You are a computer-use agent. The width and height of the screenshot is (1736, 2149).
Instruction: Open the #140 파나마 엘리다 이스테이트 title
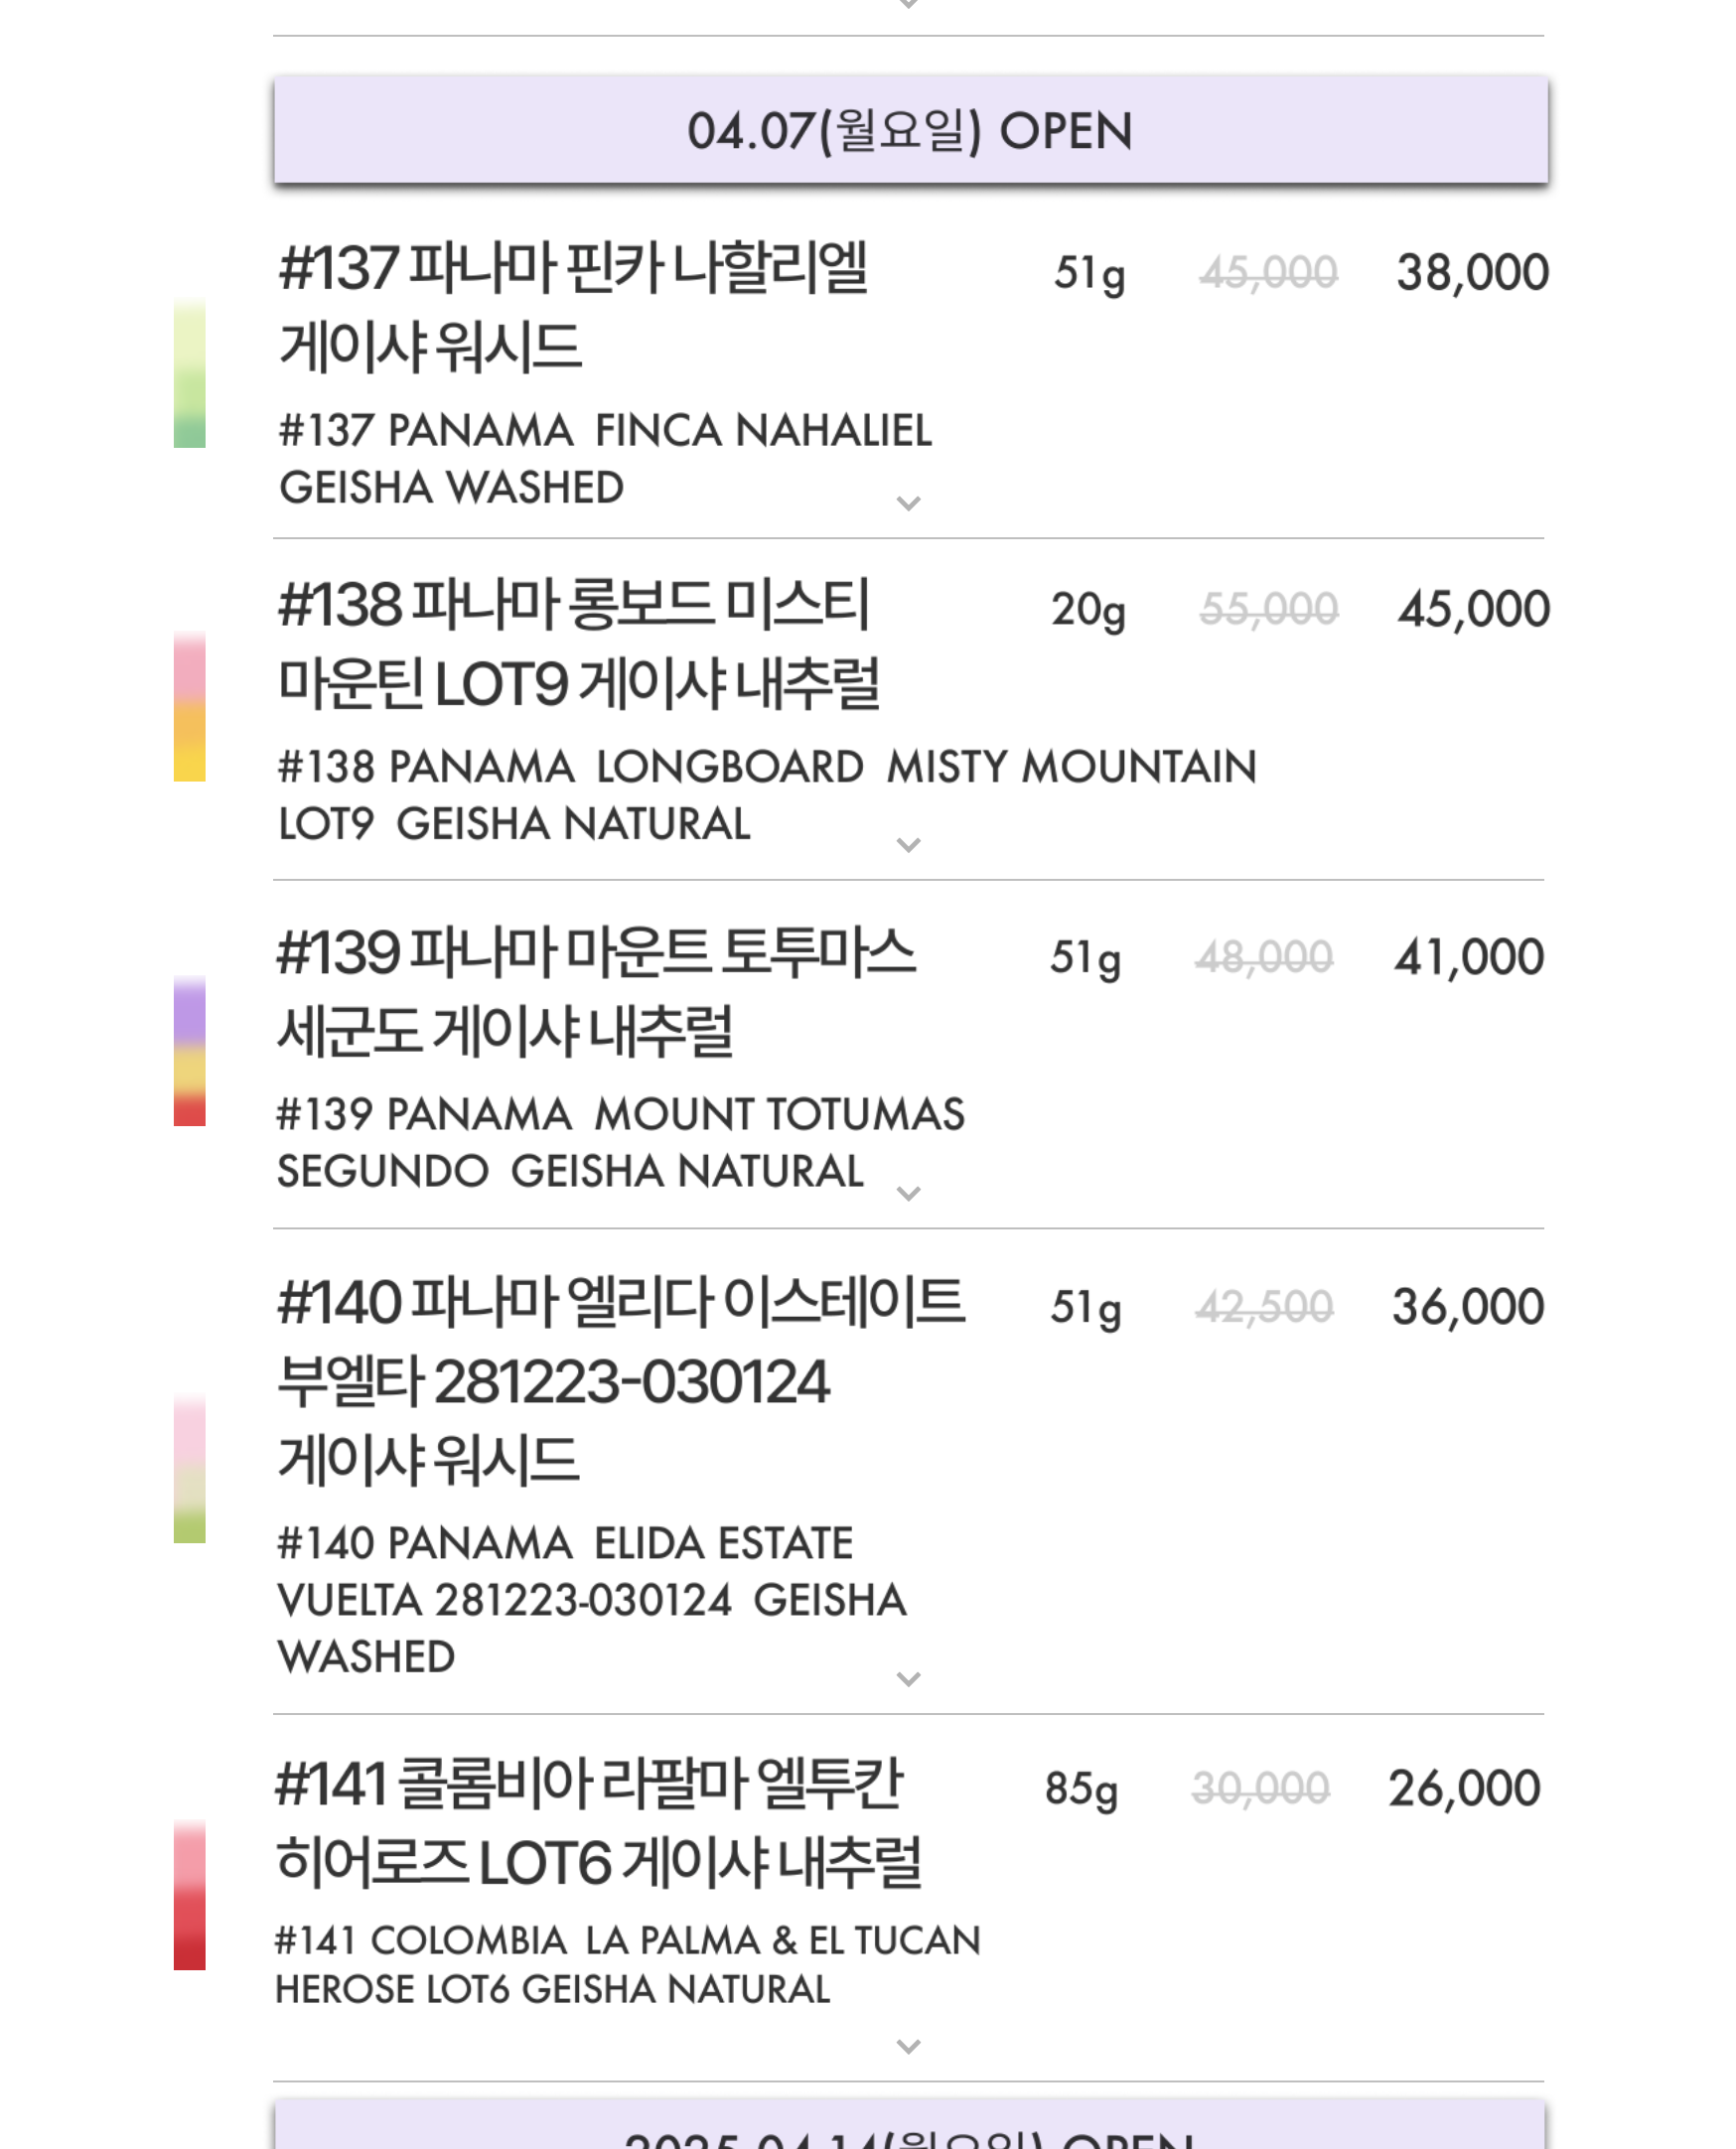tap(620, 1380)
